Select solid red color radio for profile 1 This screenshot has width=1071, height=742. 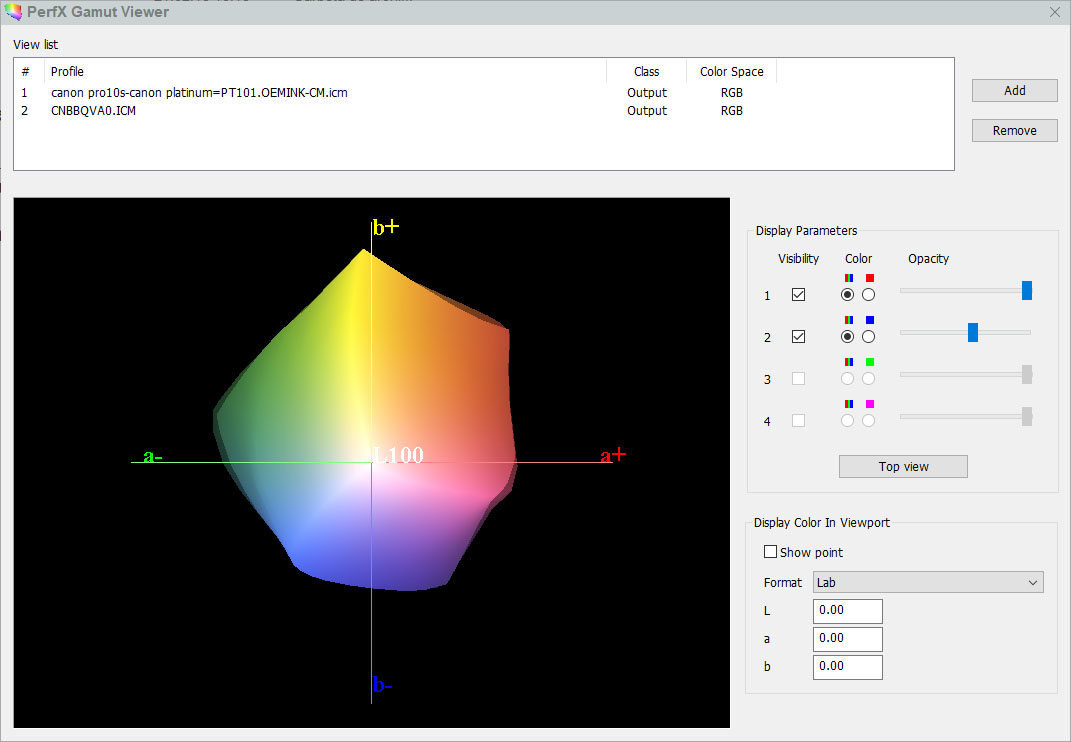868,295
